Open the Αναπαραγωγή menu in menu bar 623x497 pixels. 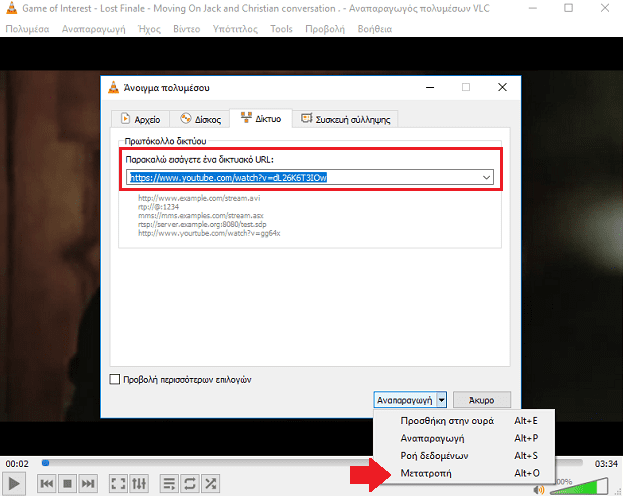point(93,29)
